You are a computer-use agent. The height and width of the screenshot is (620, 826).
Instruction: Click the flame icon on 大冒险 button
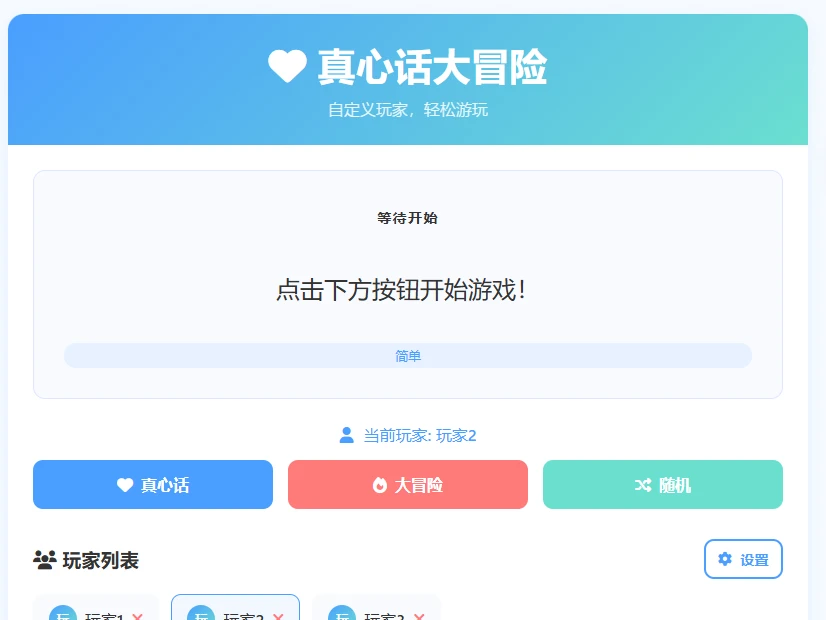tap(380, 485)
